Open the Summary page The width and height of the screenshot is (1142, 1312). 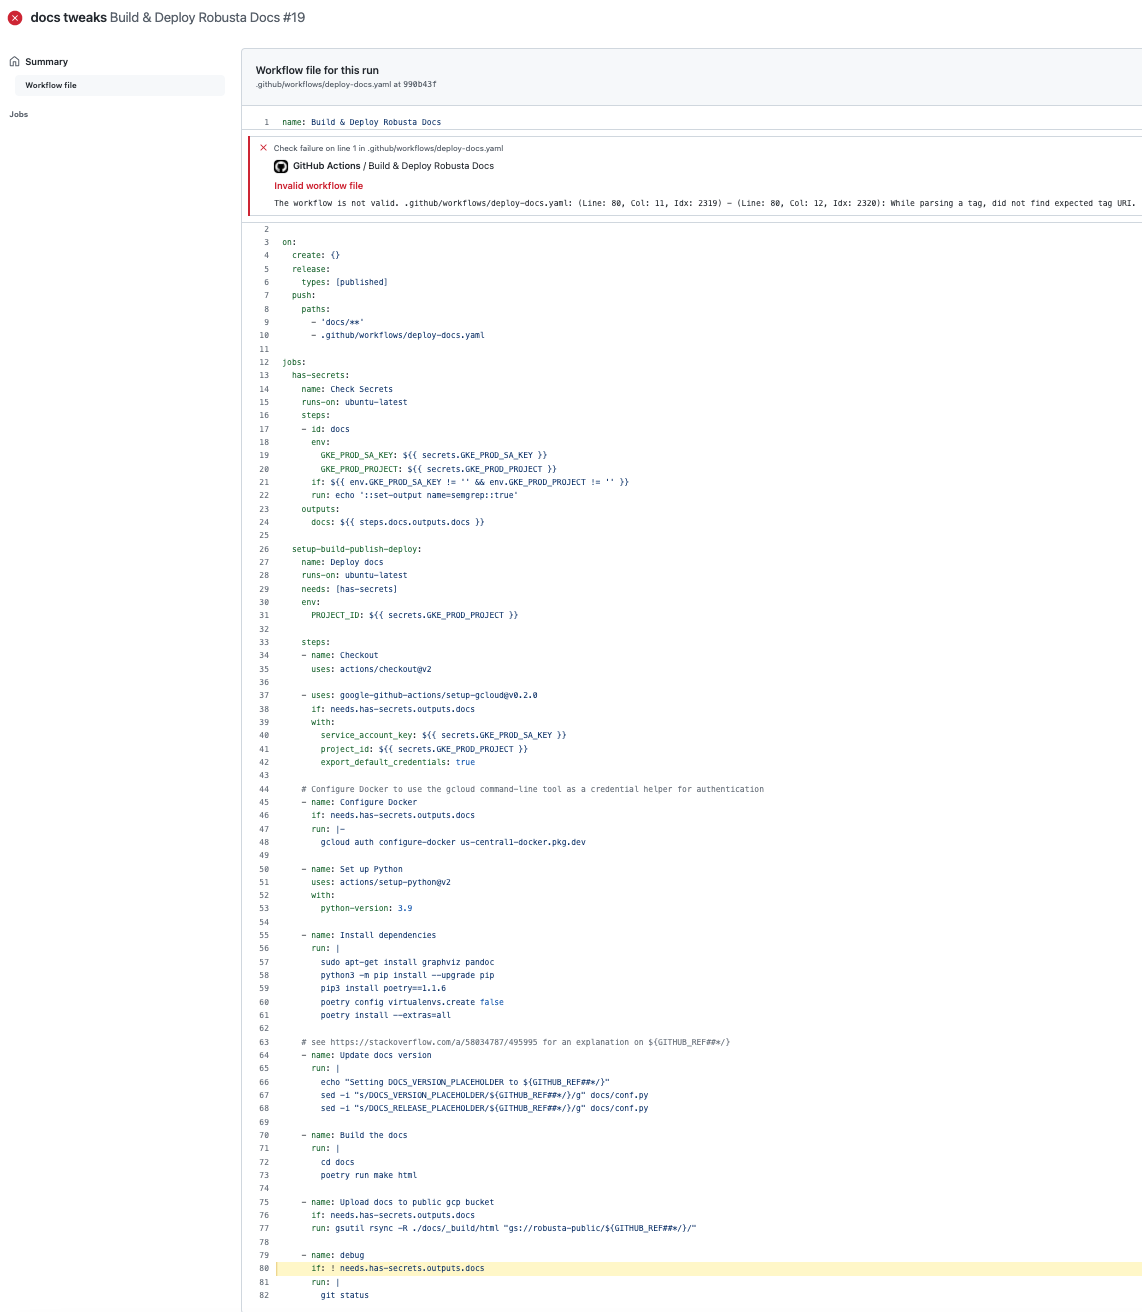[x=46, y=61]
